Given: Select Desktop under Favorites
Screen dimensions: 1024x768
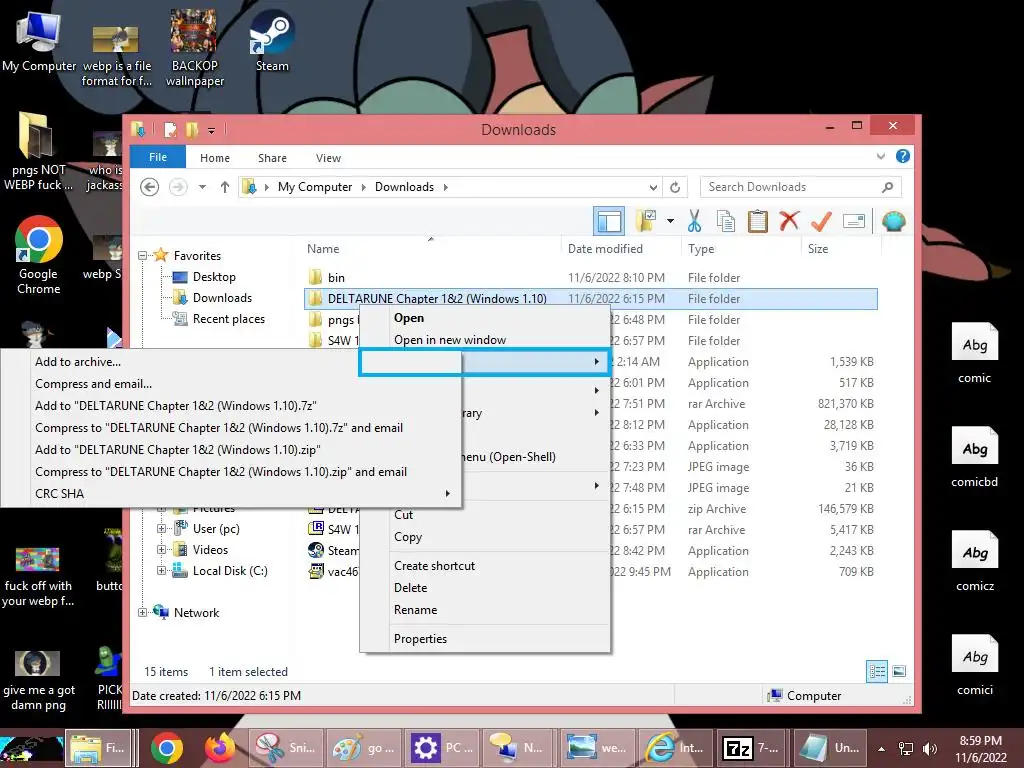Looking at the screenshot, I should coord(214,277).
